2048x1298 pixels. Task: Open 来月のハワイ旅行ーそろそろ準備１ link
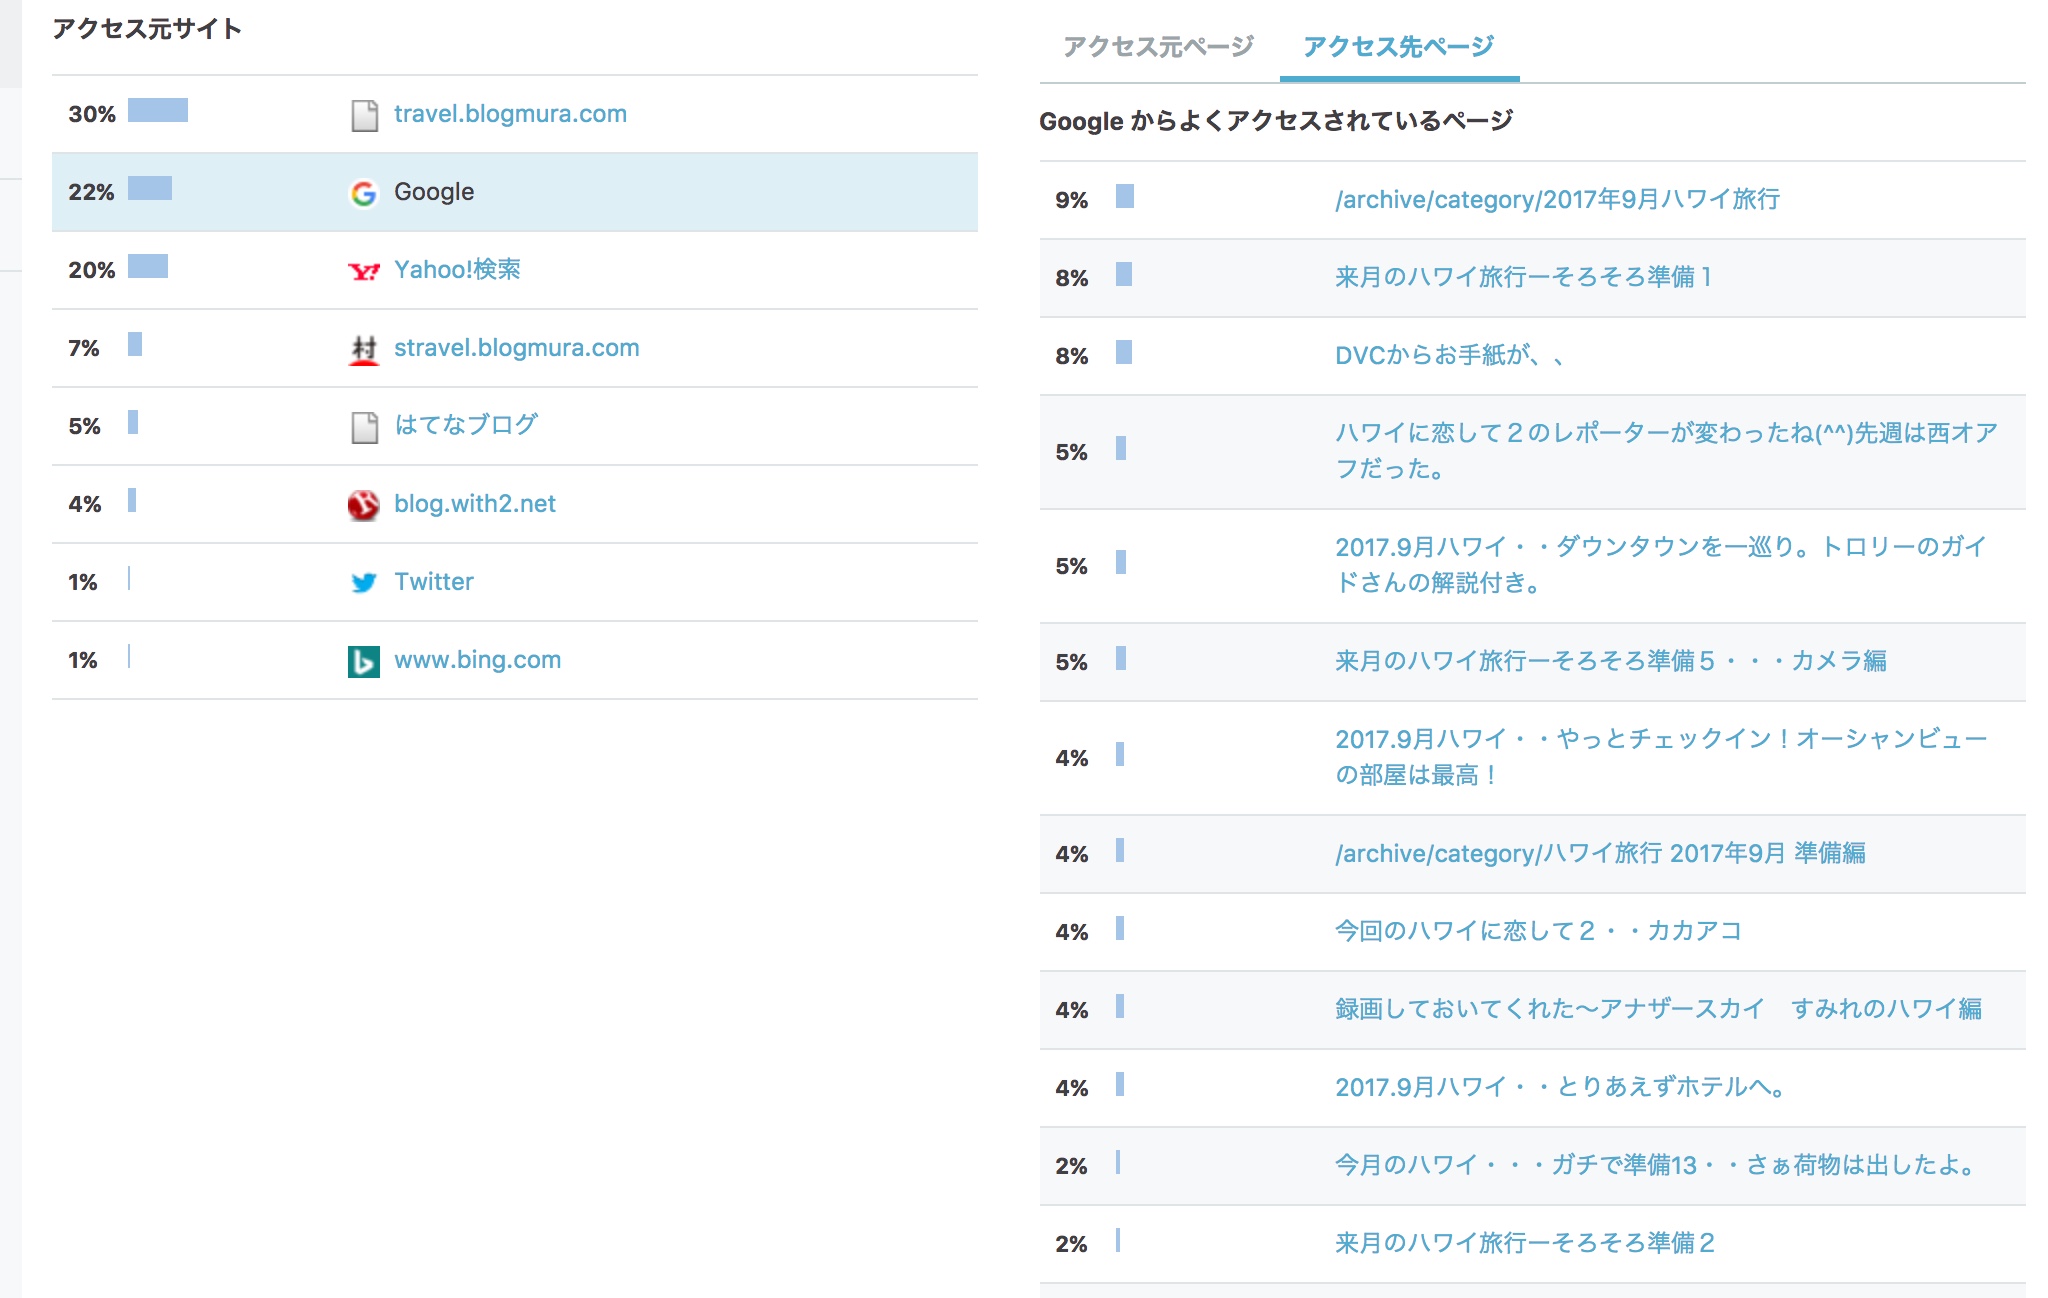click(1524, 277)
